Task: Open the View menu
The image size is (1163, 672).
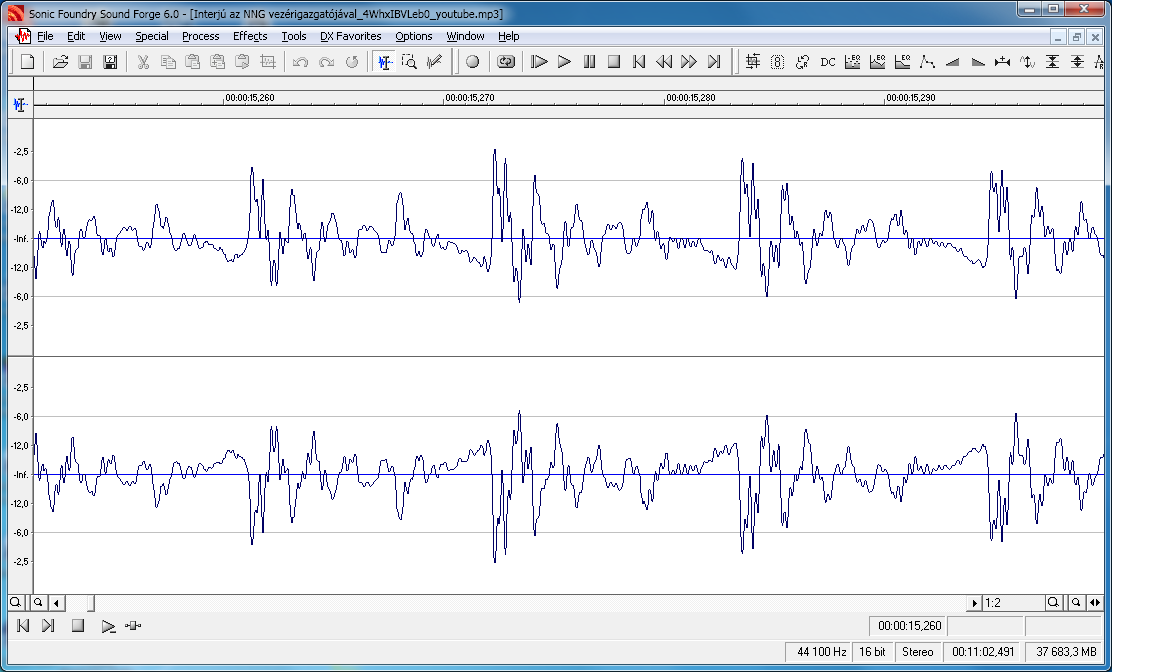Action: (110, 36)
